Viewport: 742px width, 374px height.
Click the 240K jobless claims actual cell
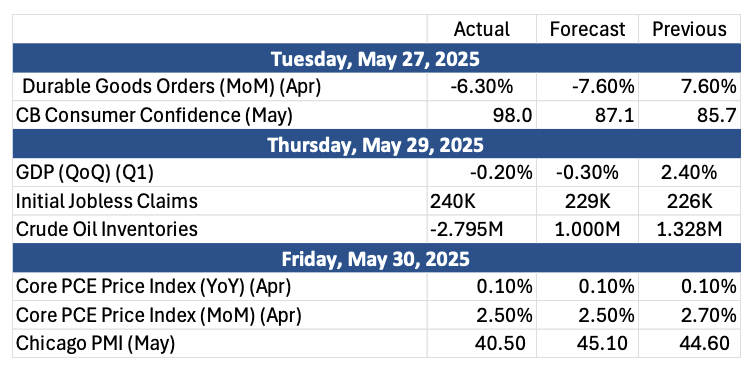[482, 201]
